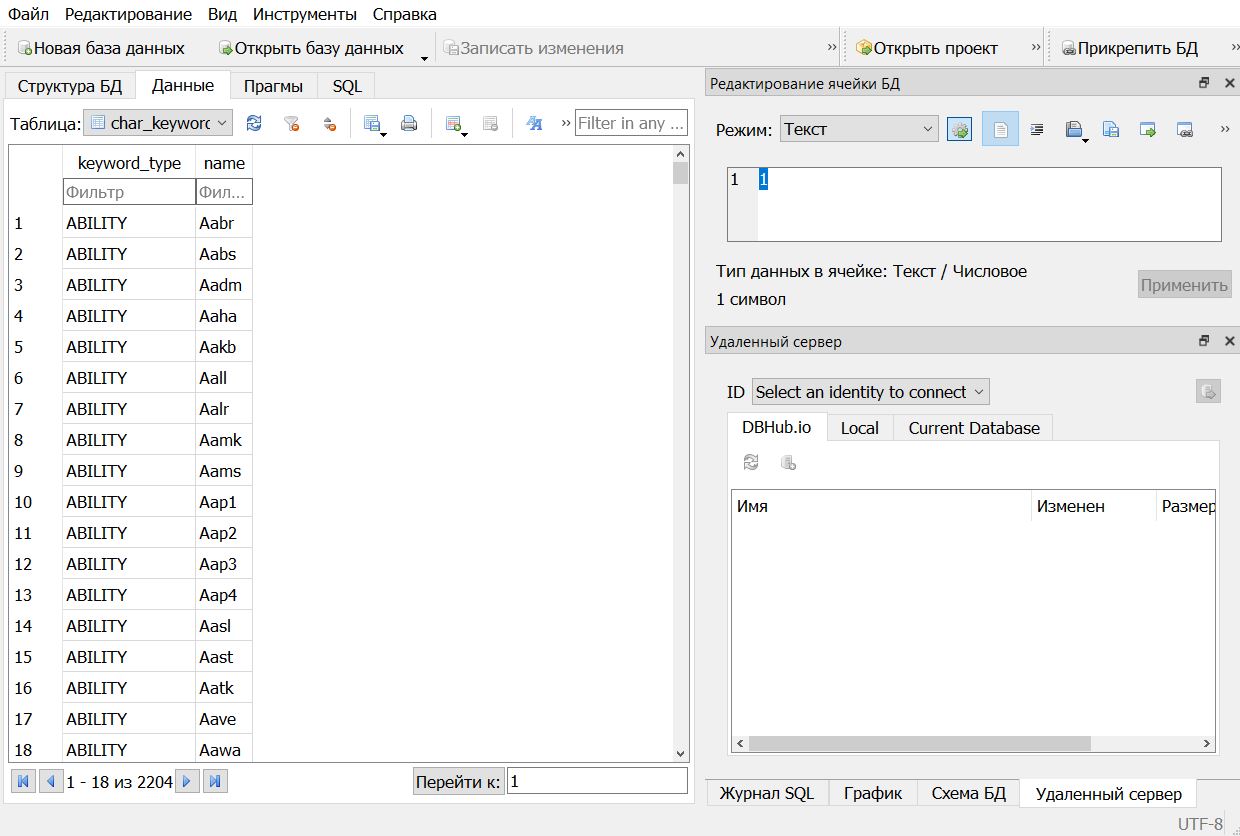1240x836 pixels.
Task: Click the keyword_type column filter field
Action: pyautogui.click(x=129, y=191)
